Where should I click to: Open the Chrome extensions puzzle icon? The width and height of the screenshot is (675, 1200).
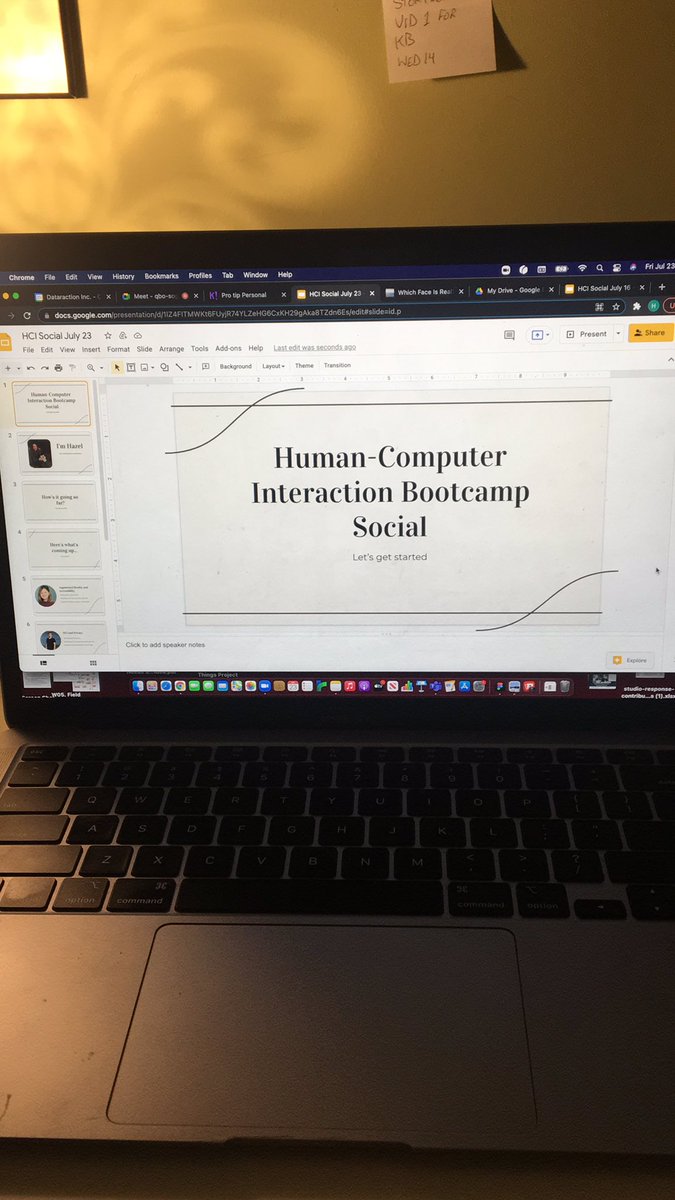(636, 307)
